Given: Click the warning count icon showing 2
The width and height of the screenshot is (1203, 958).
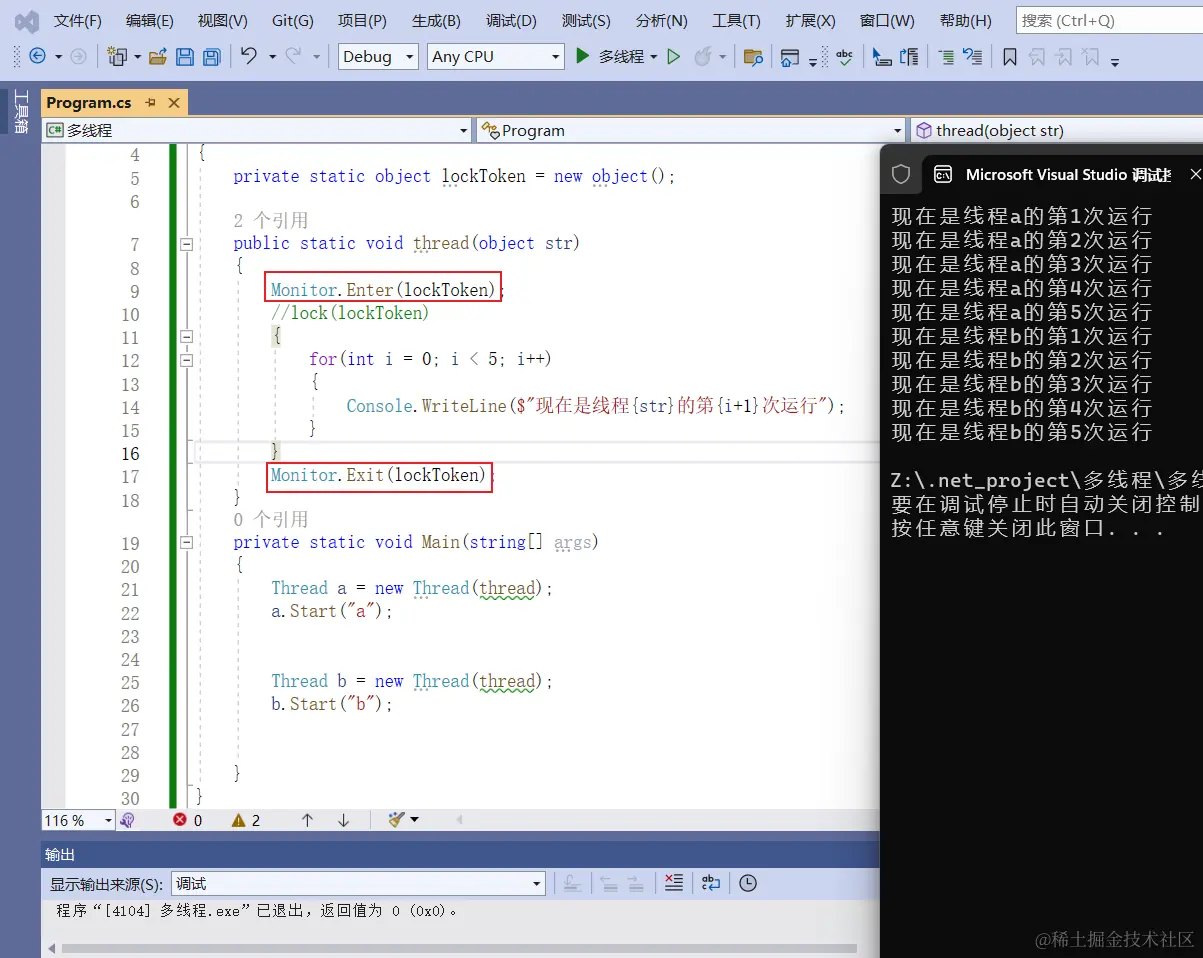Looking at the screenshot, I should (238, 820).
